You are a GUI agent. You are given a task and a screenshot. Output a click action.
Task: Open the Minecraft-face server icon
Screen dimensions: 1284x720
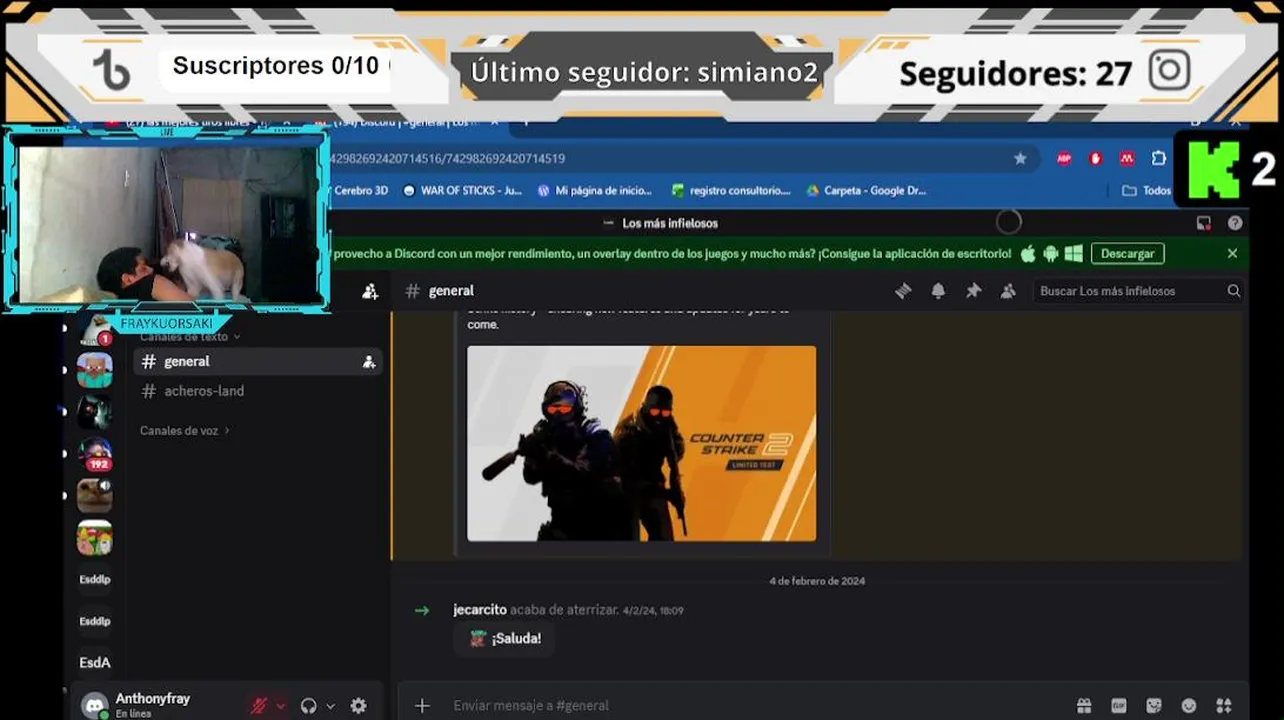[95, 370]
